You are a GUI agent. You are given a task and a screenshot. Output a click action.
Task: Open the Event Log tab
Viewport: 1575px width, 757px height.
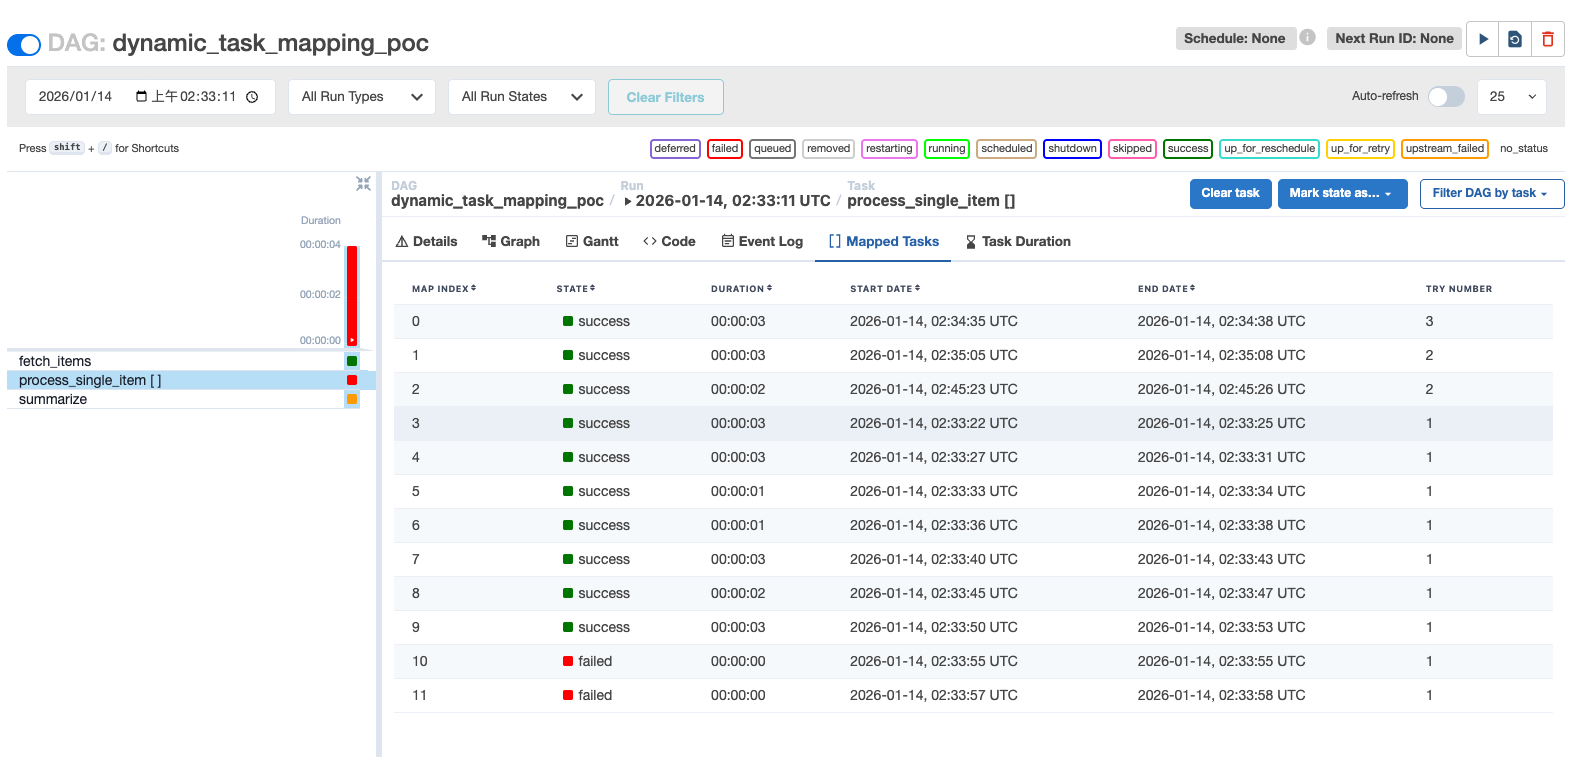(762, 241)
